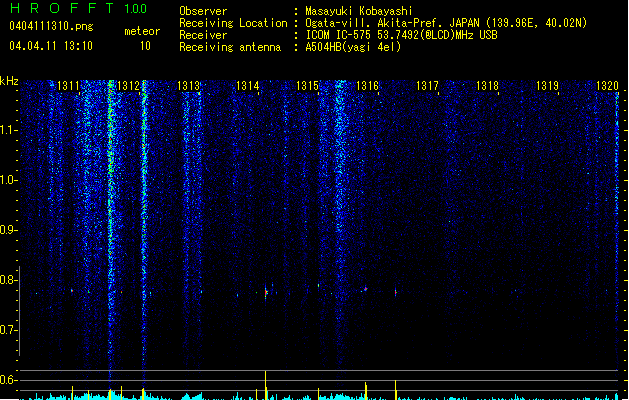Click the Receiving antenna label
Viewport: 629px width, 400px height.
coord(230,47)
